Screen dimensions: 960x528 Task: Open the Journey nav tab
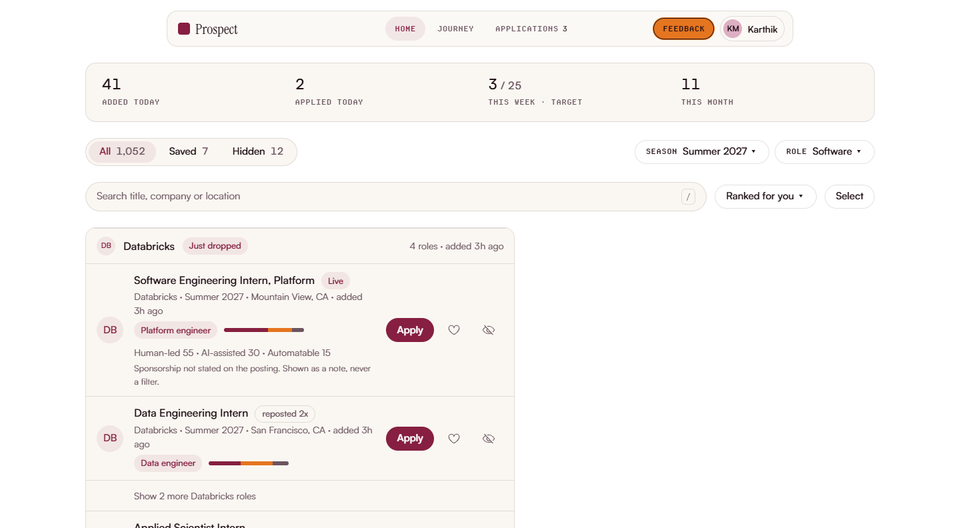(456, 29)
